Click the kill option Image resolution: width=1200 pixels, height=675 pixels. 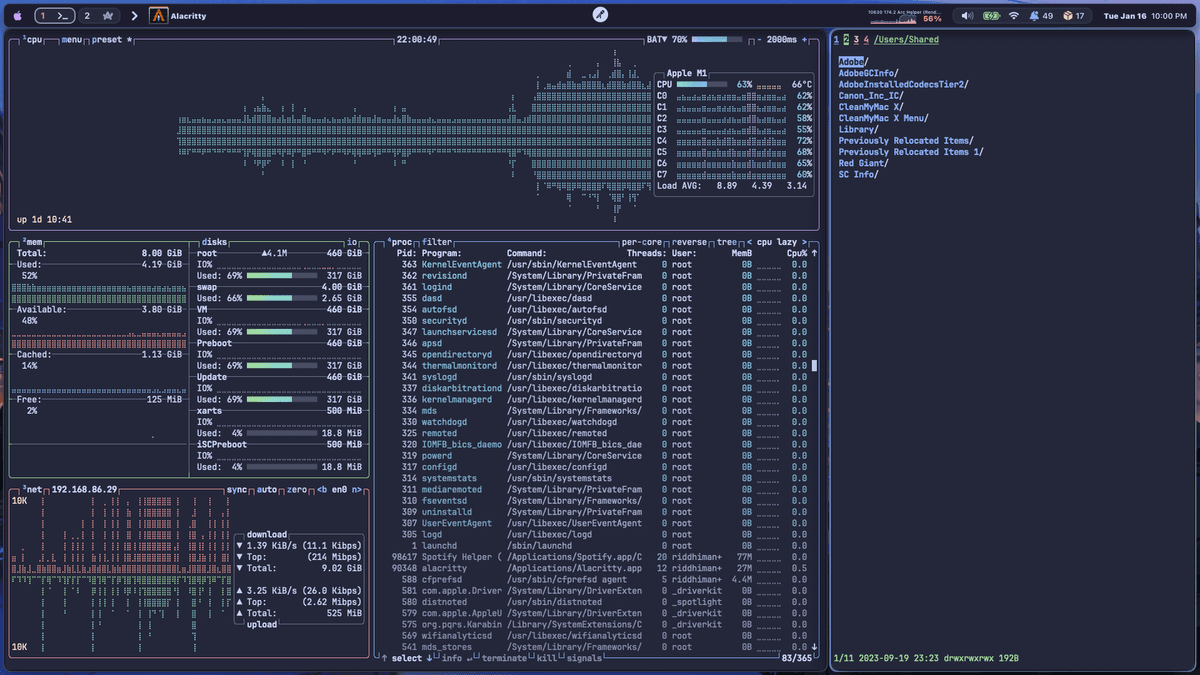(x=547, y=658)
